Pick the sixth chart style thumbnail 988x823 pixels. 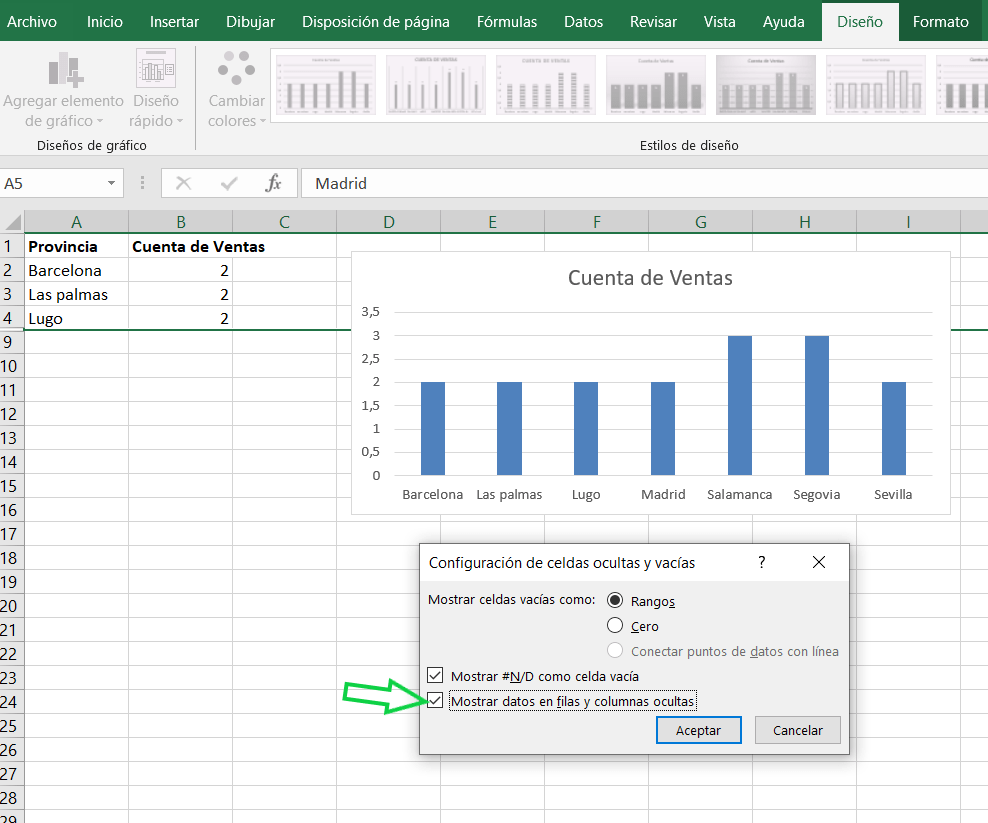point(875,85)
